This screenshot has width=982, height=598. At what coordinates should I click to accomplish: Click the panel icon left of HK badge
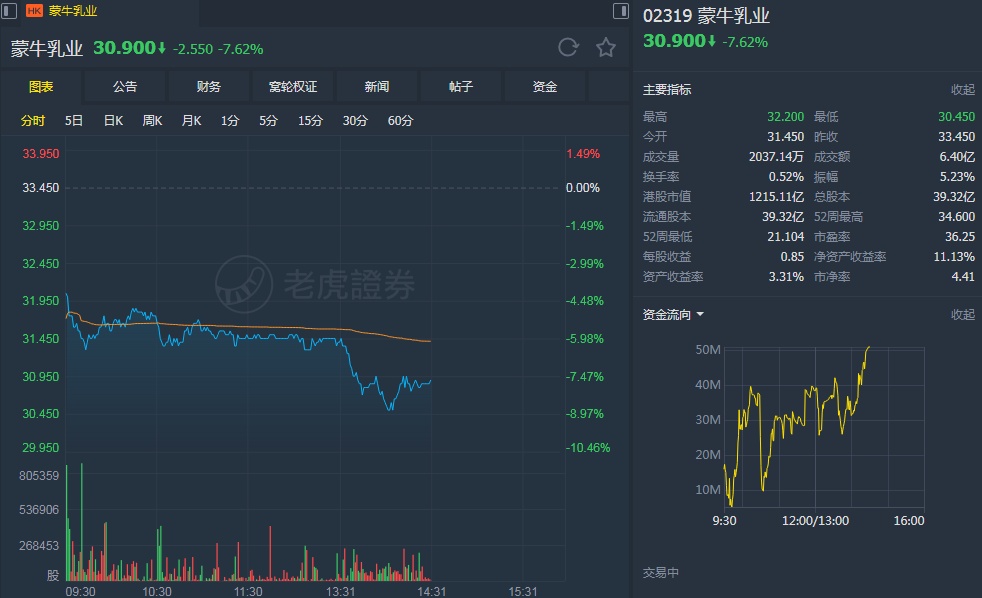tap(9, 11)
